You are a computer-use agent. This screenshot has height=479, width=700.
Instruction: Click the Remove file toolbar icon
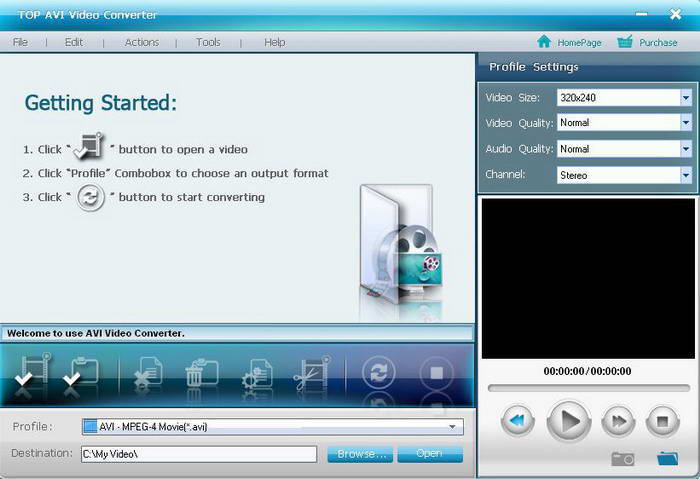coord(148,372)
